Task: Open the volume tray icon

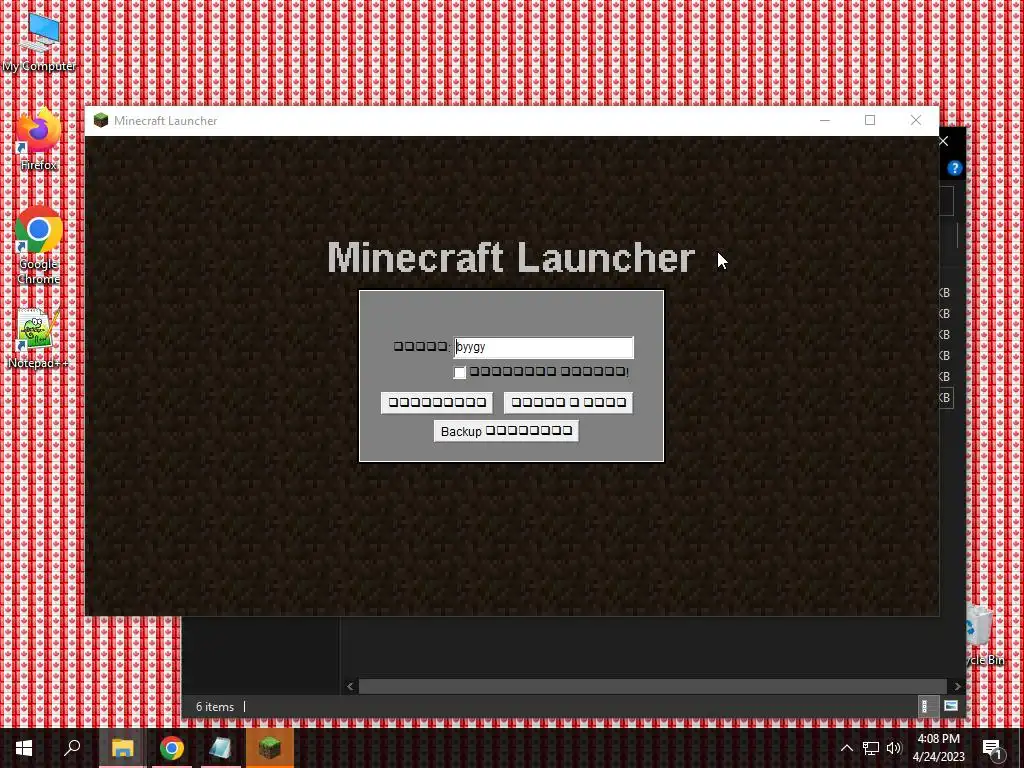Action: click(894, 748)
